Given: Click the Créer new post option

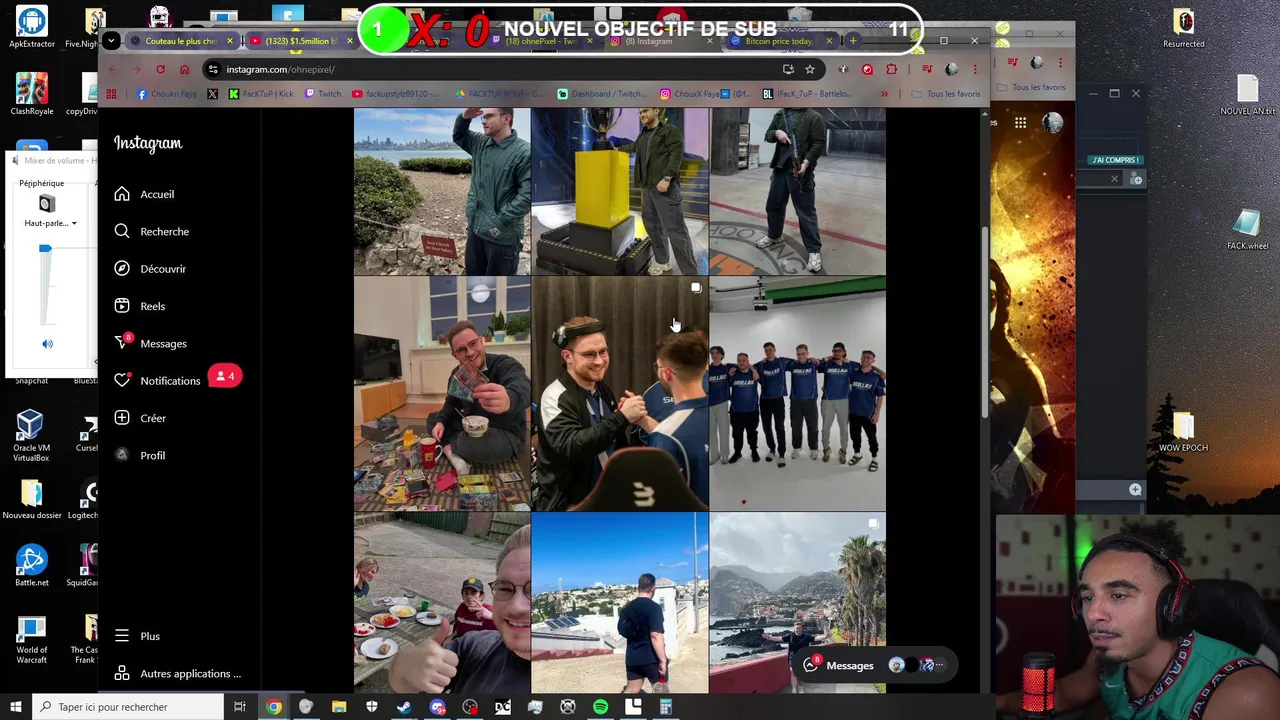Looking at the screenshot, I should point(153,418).
